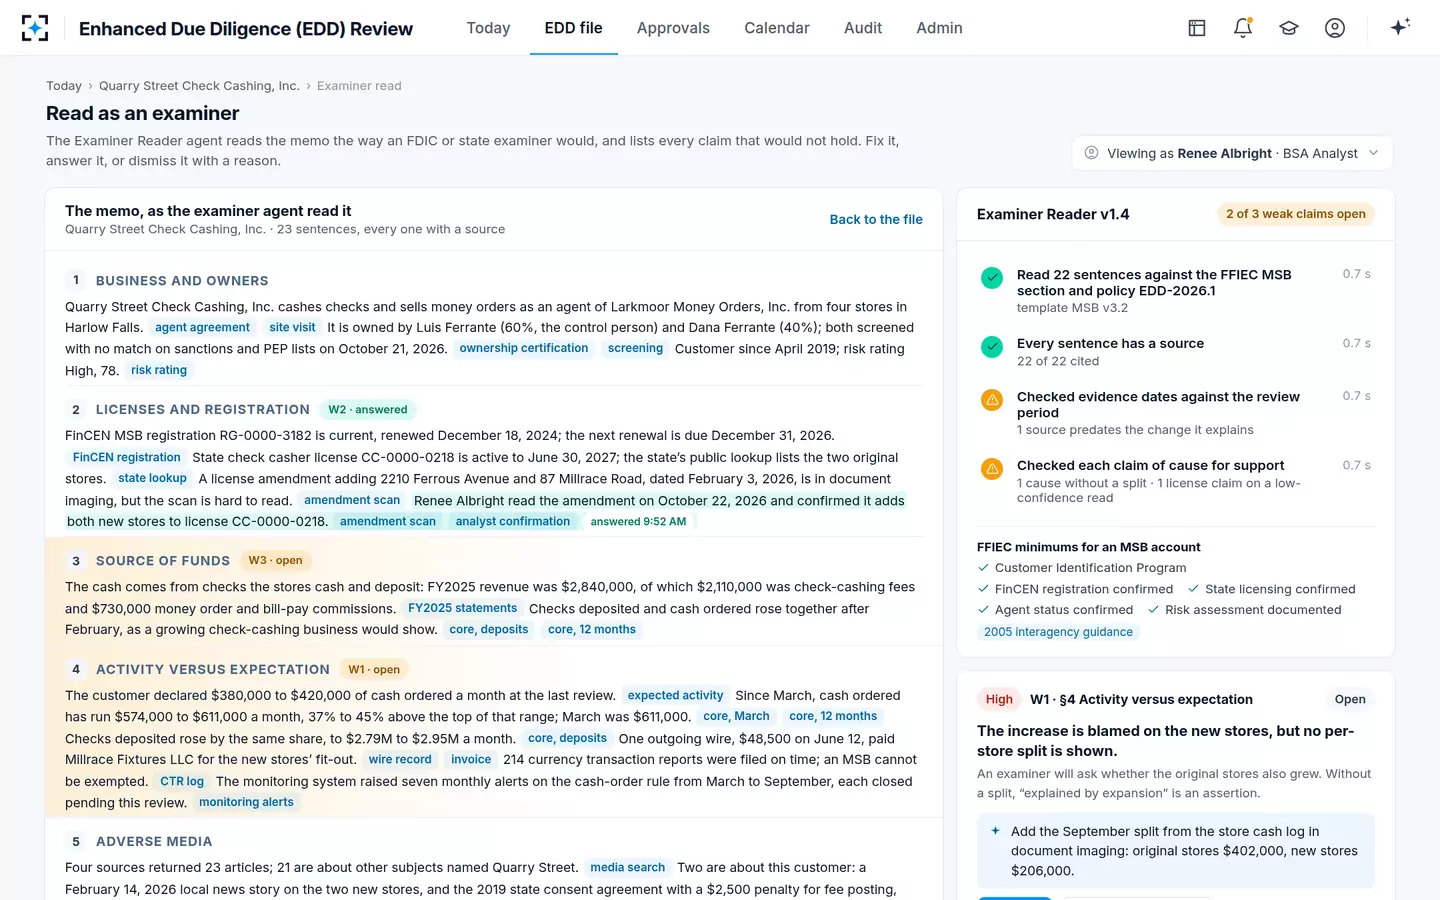This screenshot has width=1440, height=900.
Task: Open the 'wire record' source chip
Action: pyautogui.click(x=400, y=759)
